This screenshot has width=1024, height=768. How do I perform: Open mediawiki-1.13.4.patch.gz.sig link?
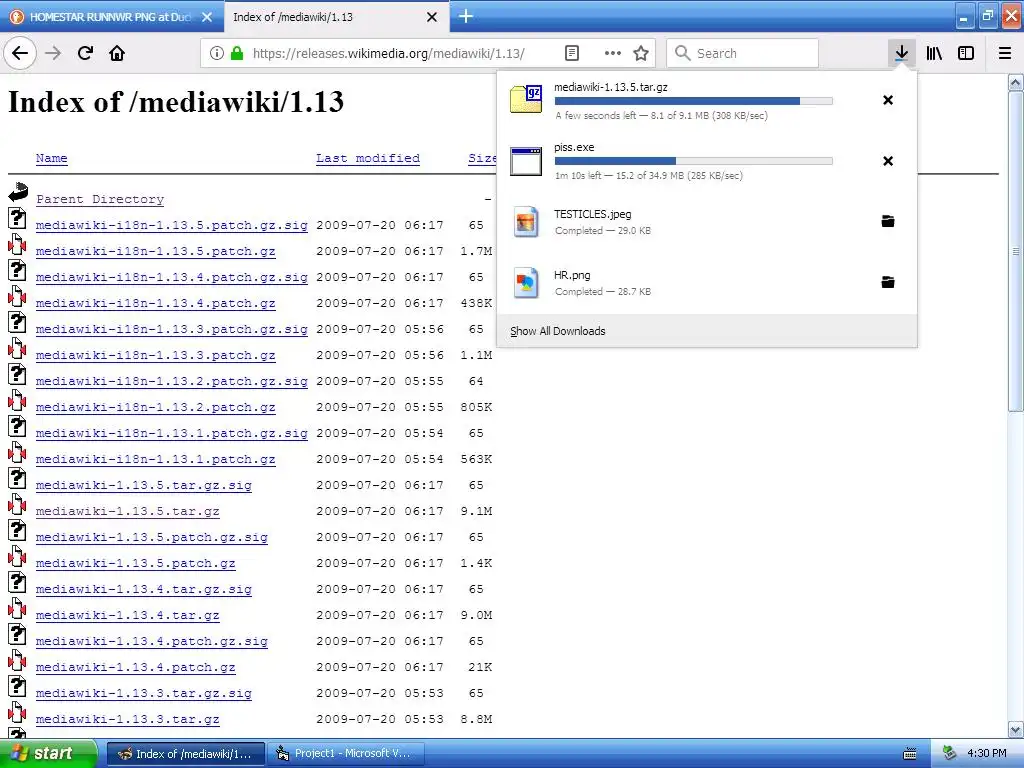click(152, 641)
